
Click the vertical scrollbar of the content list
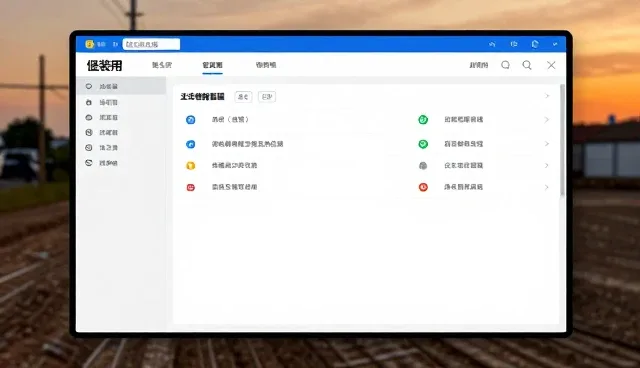562,140
